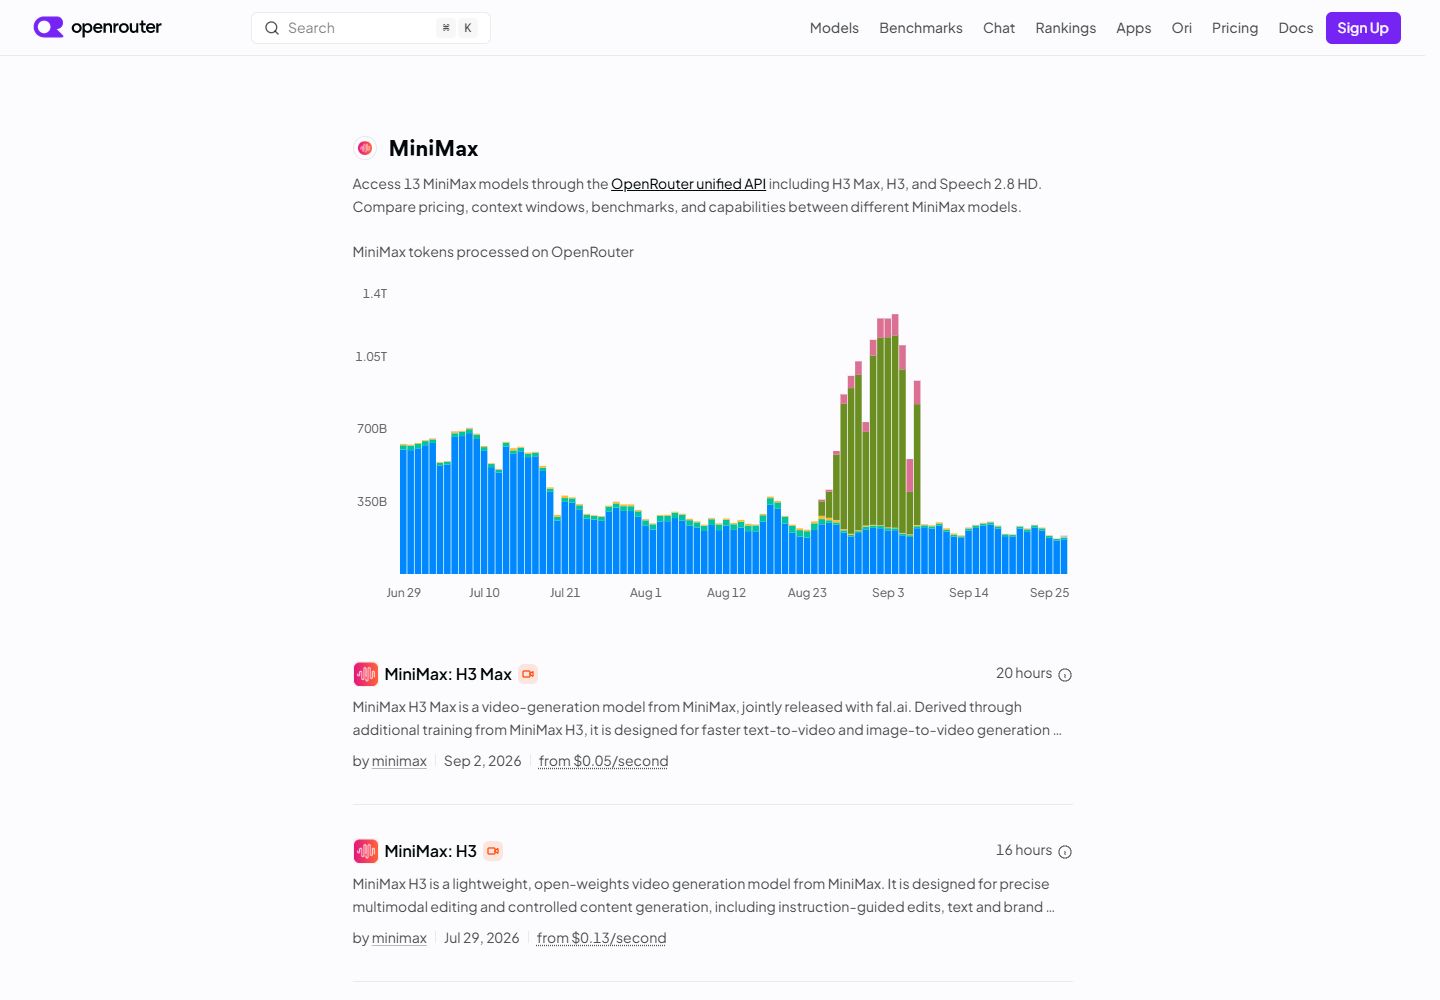Click the Jul 10 x-axis label

(x=484, y=593)
